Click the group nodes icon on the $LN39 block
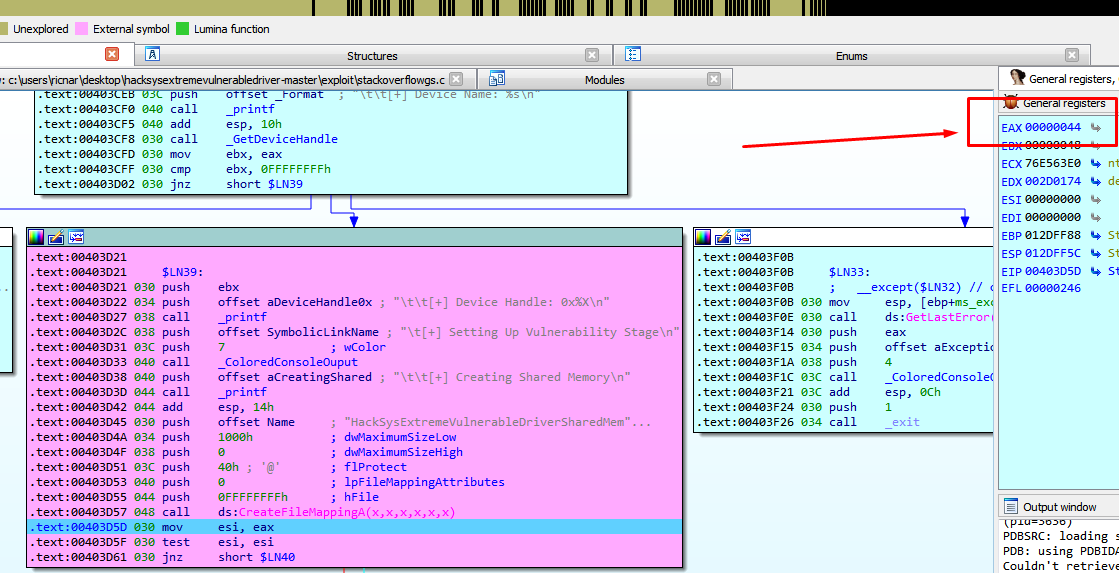Screen dimensions: 1119x573 pos(76,237)
